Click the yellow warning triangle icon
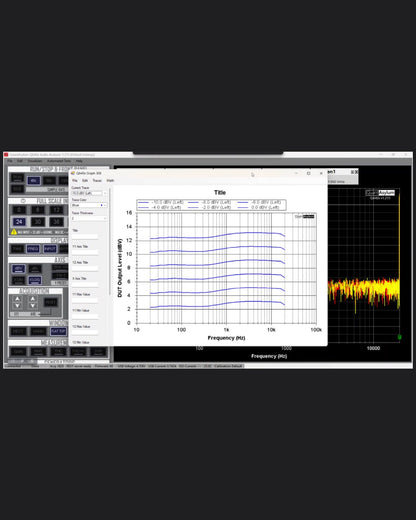The width and height of the screenshot is (416, 520). [14, 232]
